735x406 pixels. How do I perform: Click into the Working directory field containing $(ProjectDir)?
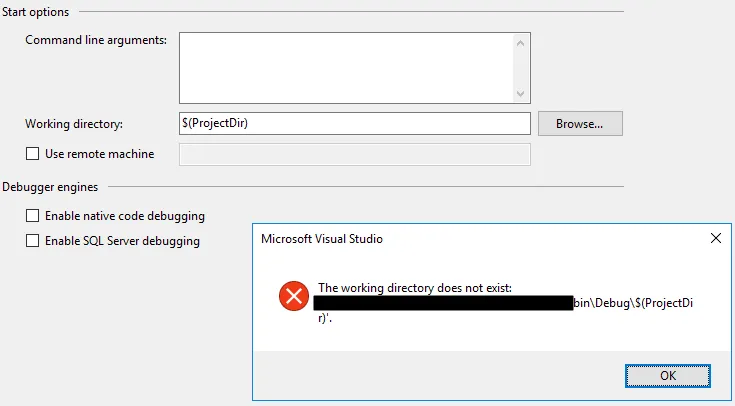[x=355, y=123]
